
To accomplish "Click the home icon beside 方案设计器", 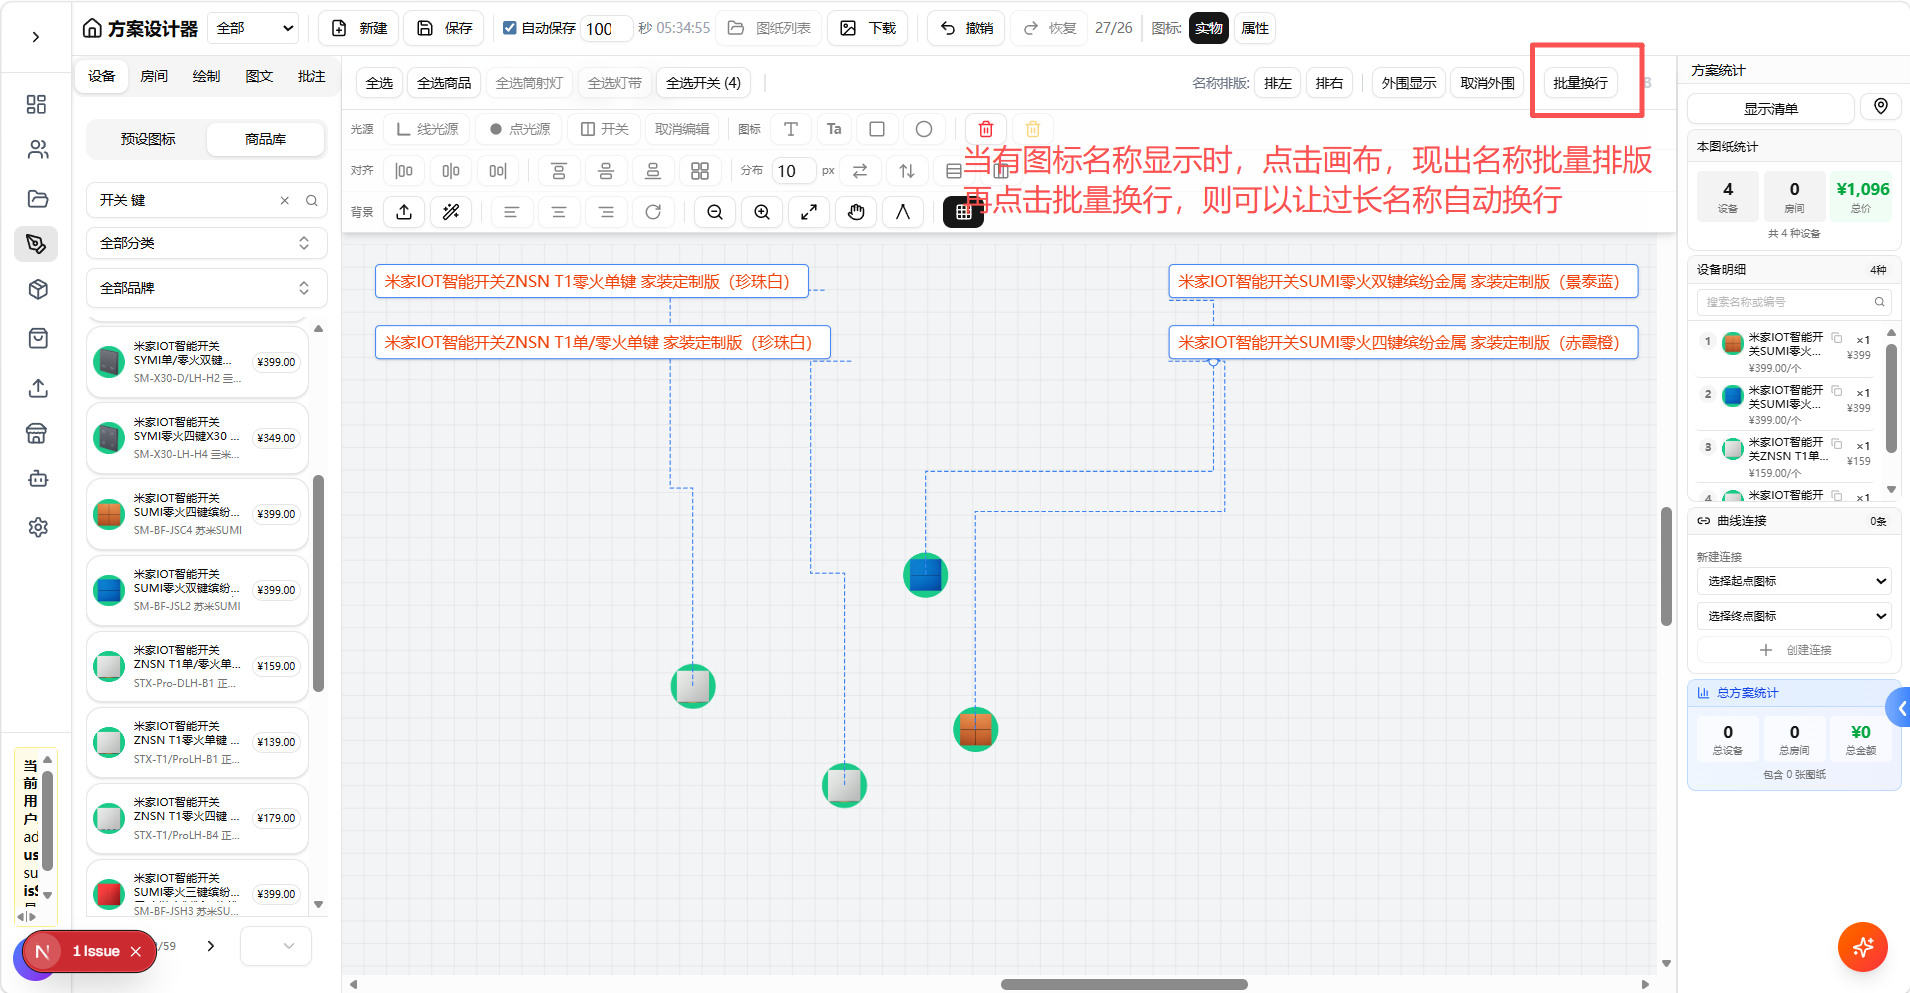I will pos(92,28).
